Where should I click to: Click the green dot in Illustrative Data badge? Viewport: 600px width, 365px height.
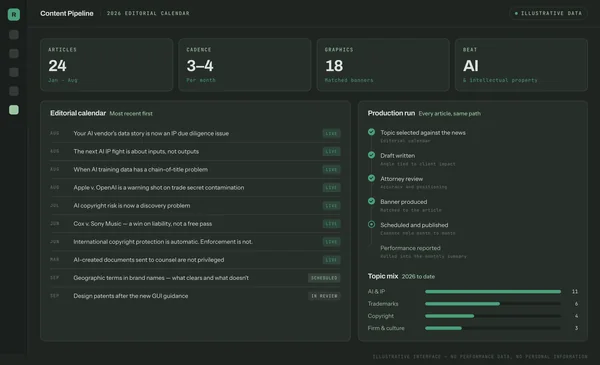516,13
